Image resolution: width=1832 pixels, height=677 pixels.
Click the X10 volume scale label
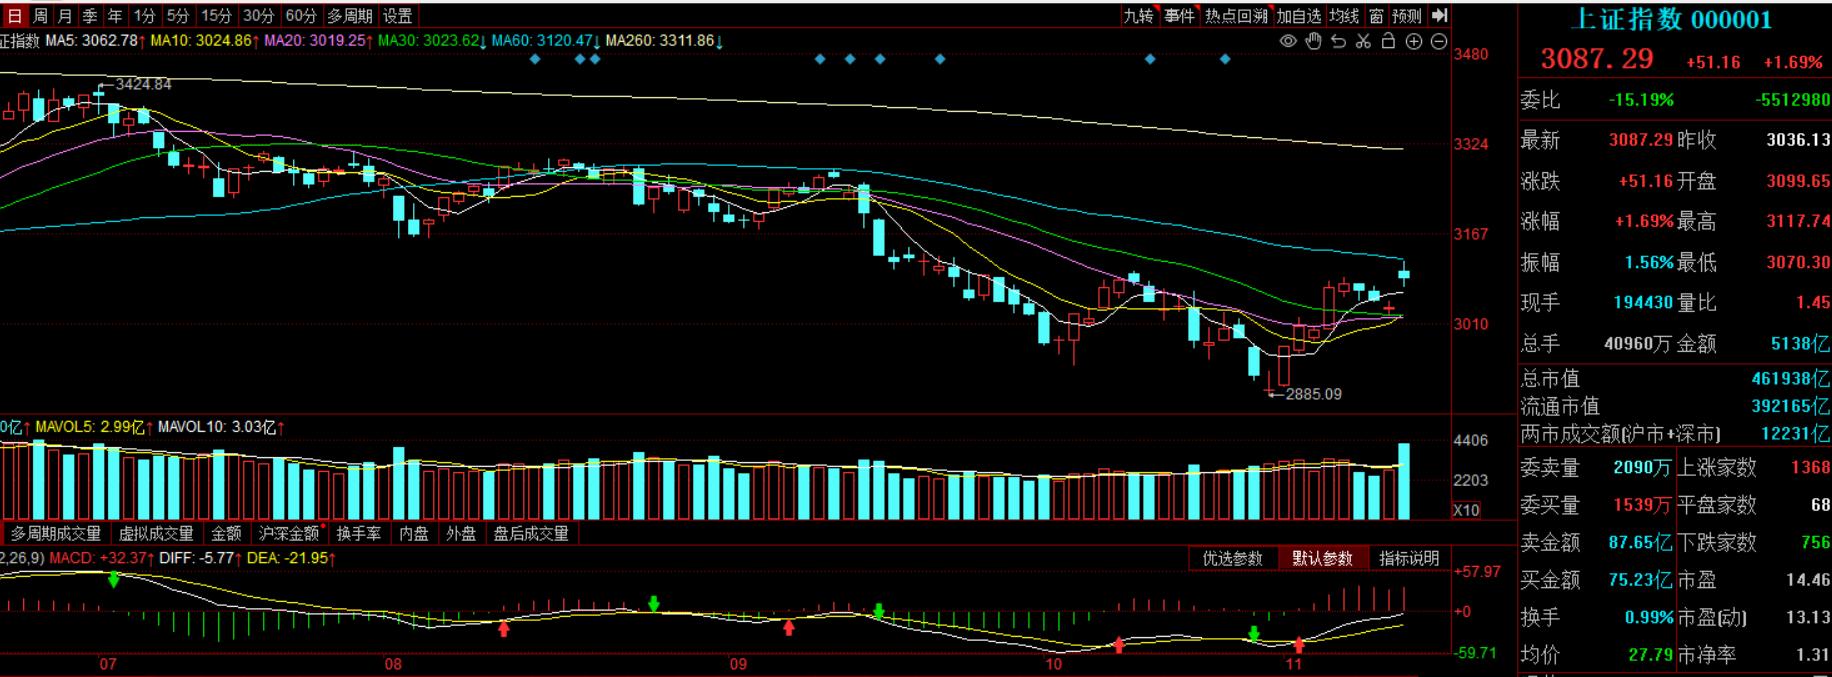(1466, 510)
